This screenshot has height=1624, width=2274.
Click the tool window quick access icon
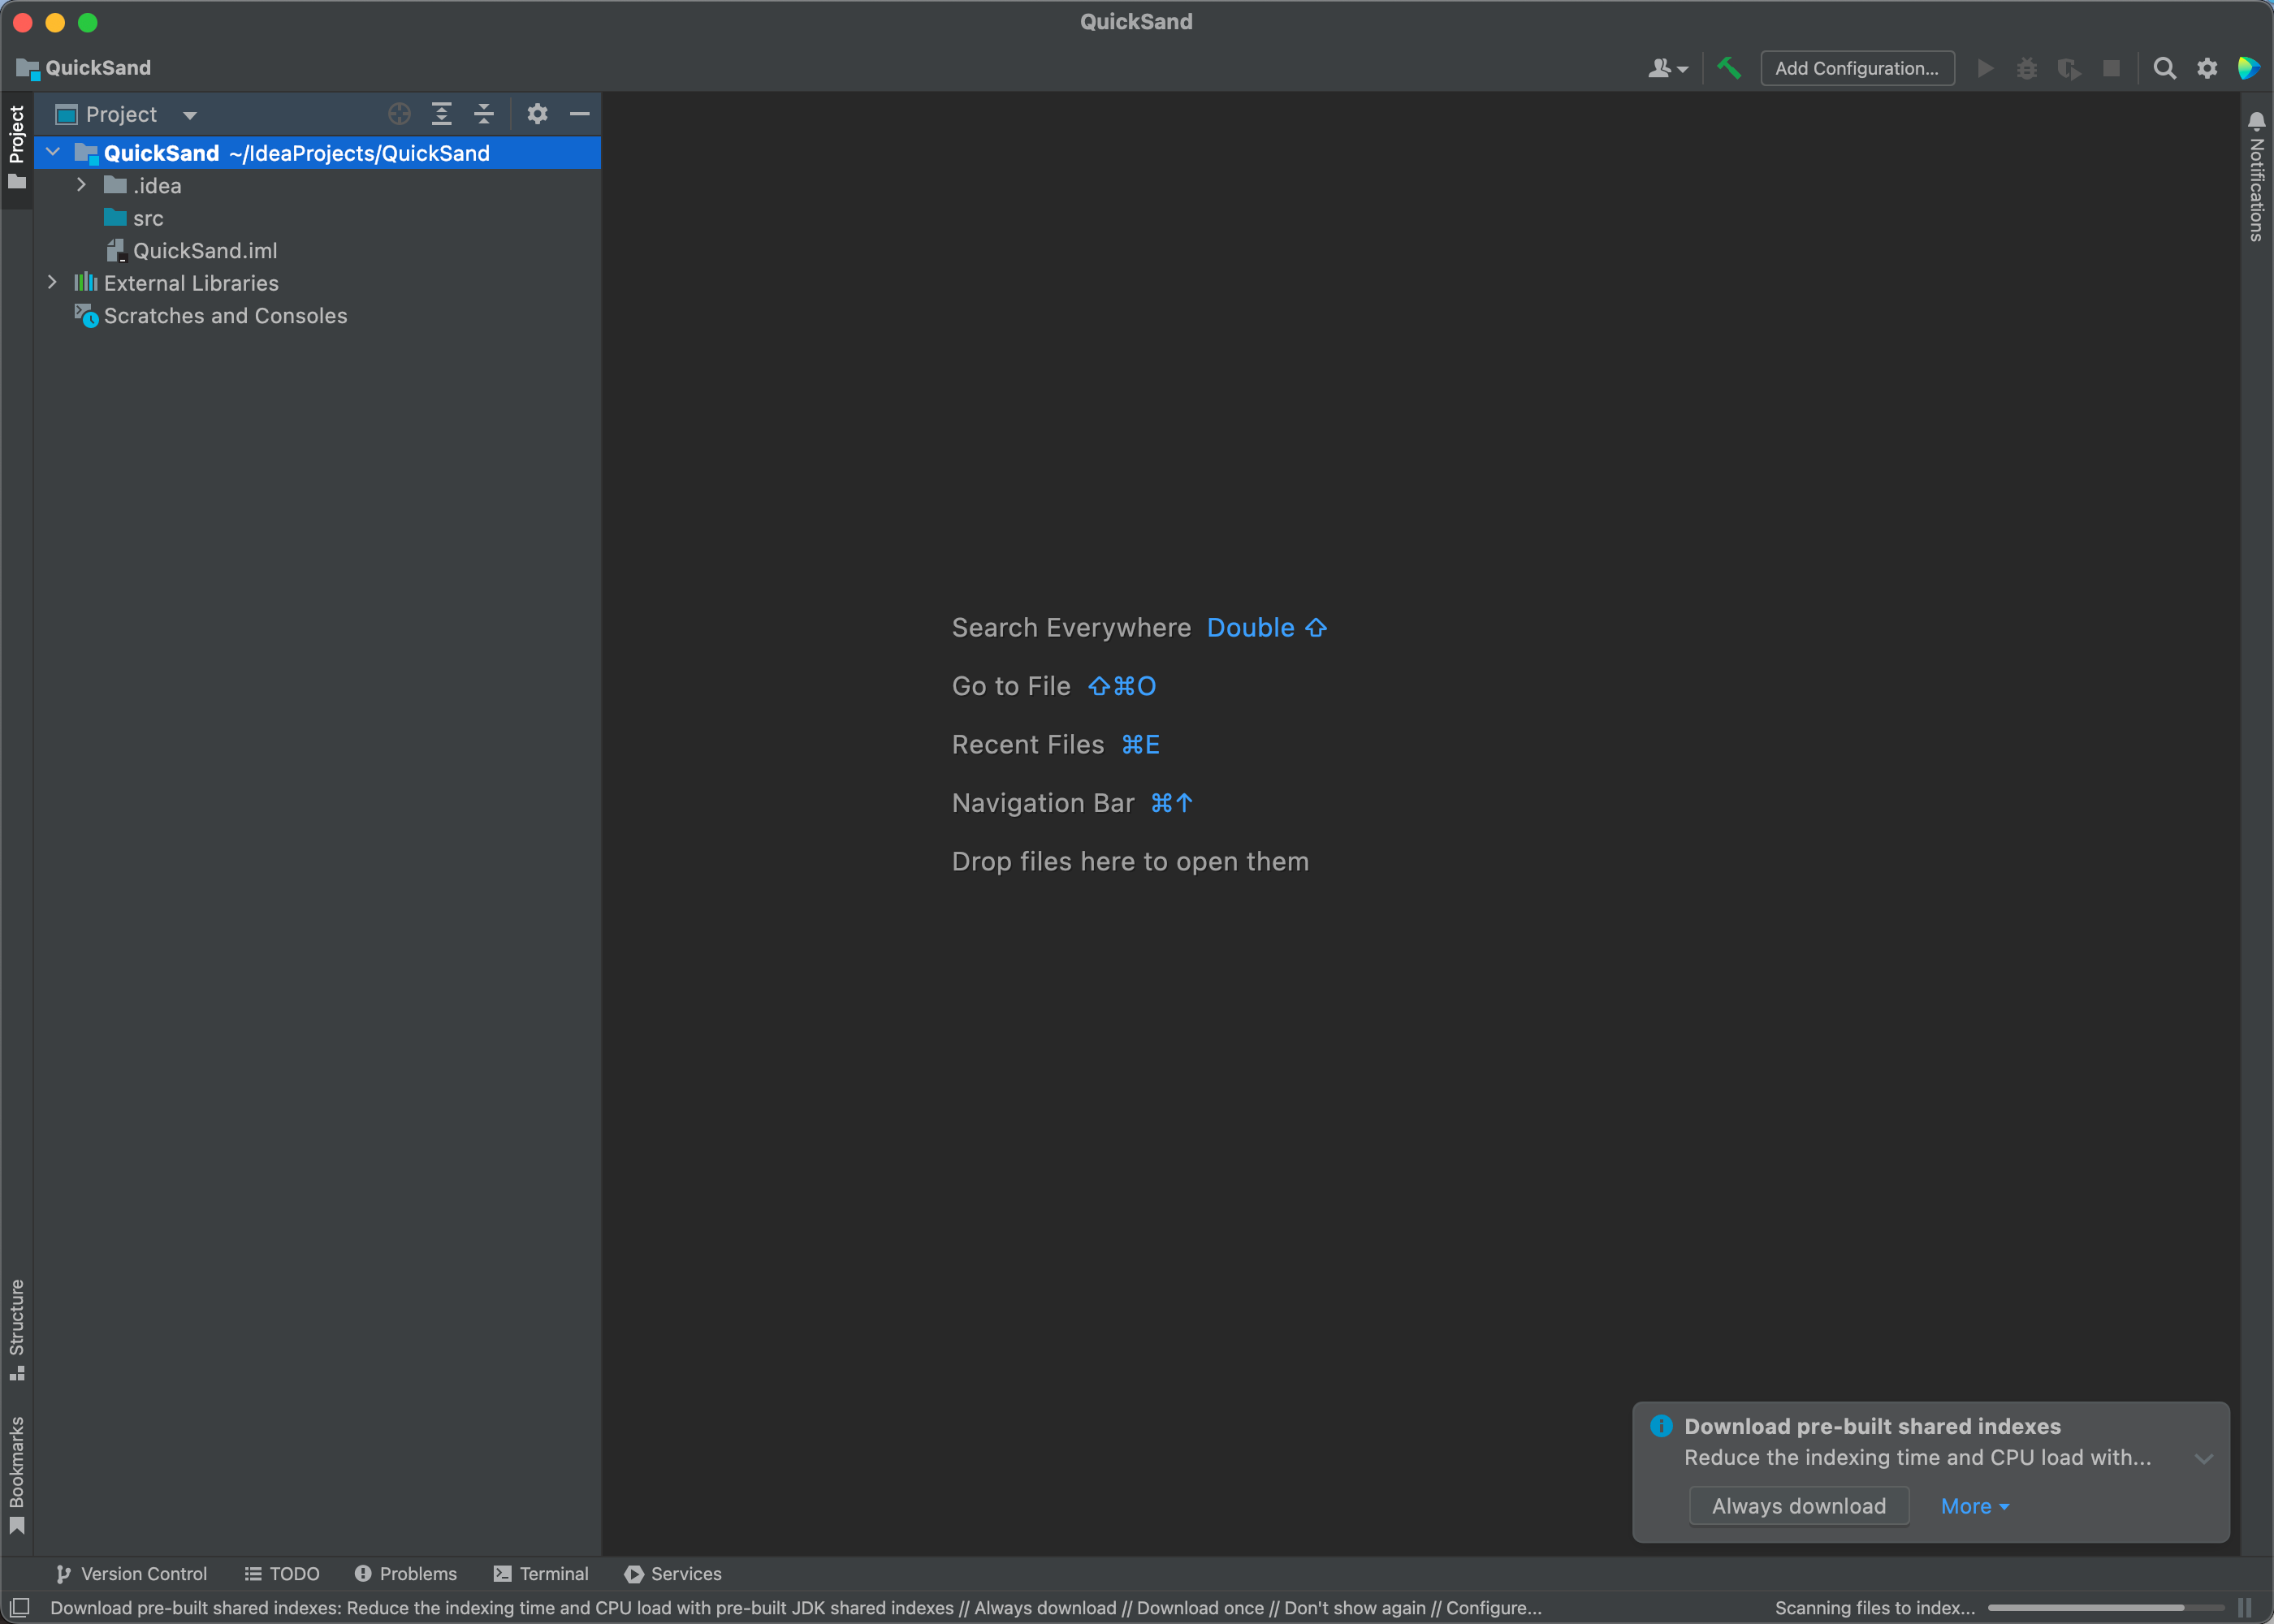tap(19, 1608)
